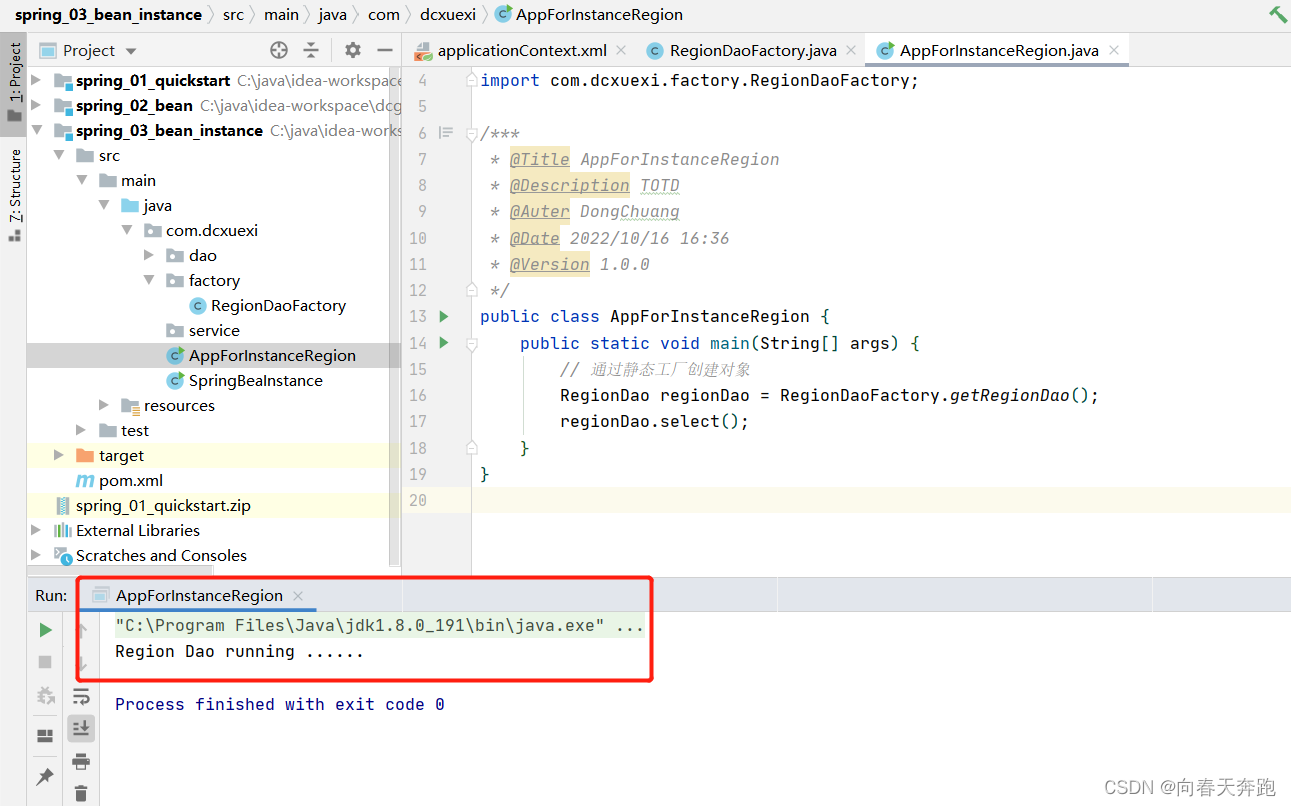Screen dimensions: 1291x806
Task: Click the fold-out list icon beside line 6
Action: (446, 133)
